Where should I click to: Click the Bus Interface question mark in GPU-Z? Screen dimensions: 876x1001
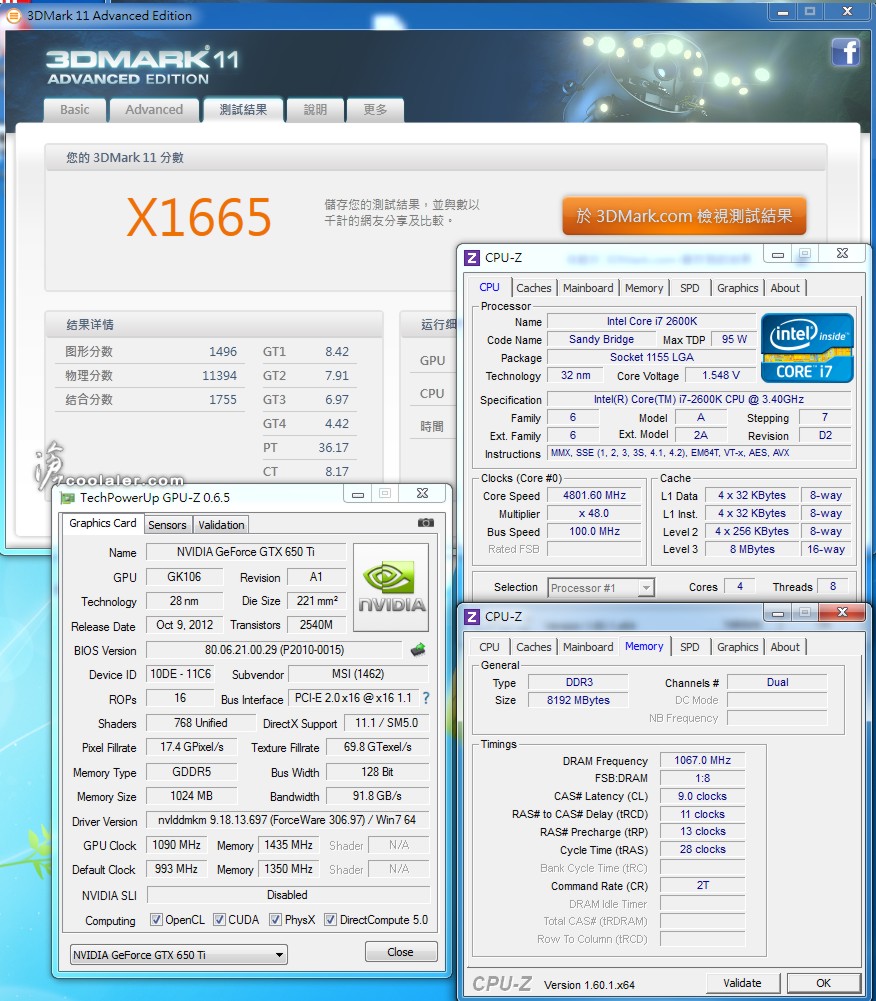(426, 698)
